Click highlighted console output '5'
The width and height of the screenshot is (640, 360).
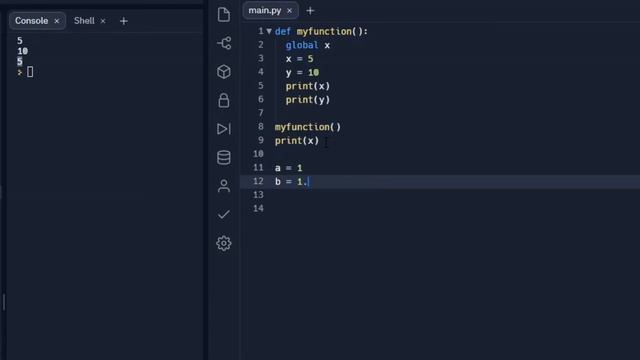pos(20,62)
